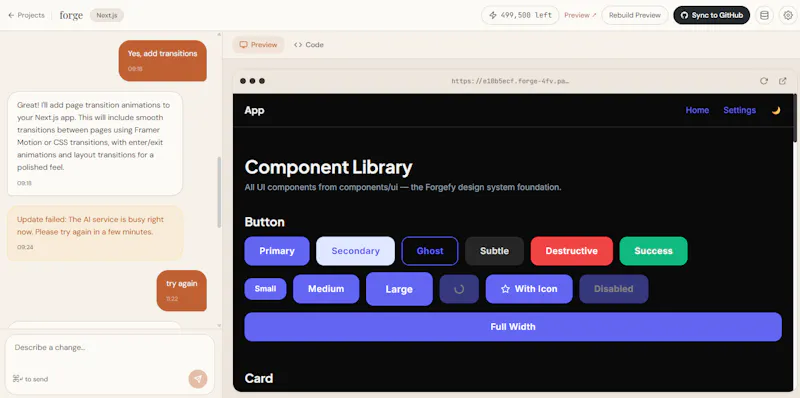Click the preview page scrollbar
Image resolution: width=800 pixels, height=398 pixels.
click(x=794, y=117)
